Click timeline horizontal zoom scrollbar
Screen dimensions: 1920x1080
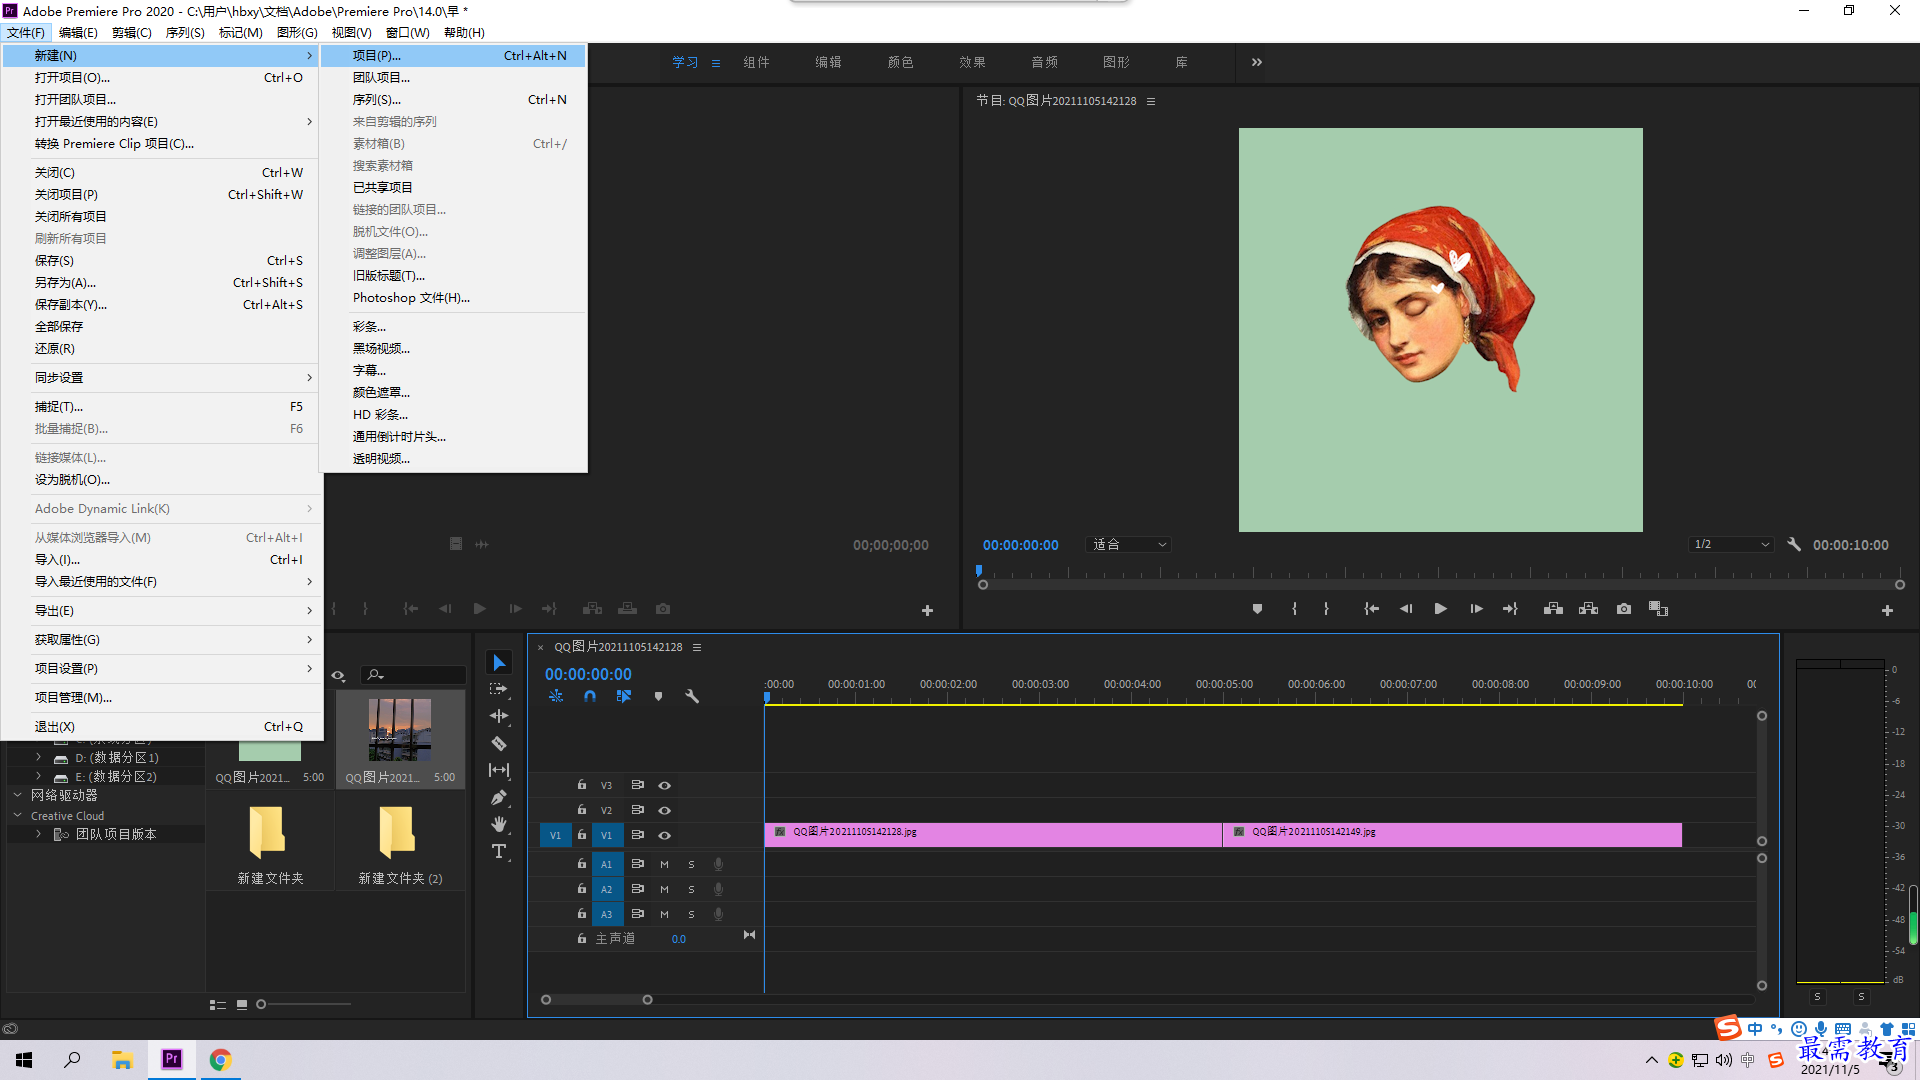coord(596,1000)
